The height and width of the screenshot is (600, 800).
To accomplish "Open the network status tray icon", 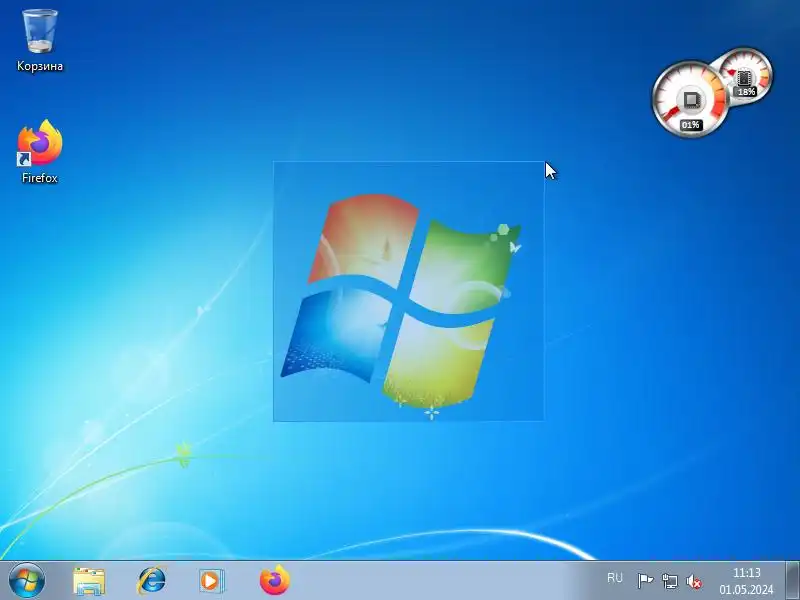I will (669, 581).
